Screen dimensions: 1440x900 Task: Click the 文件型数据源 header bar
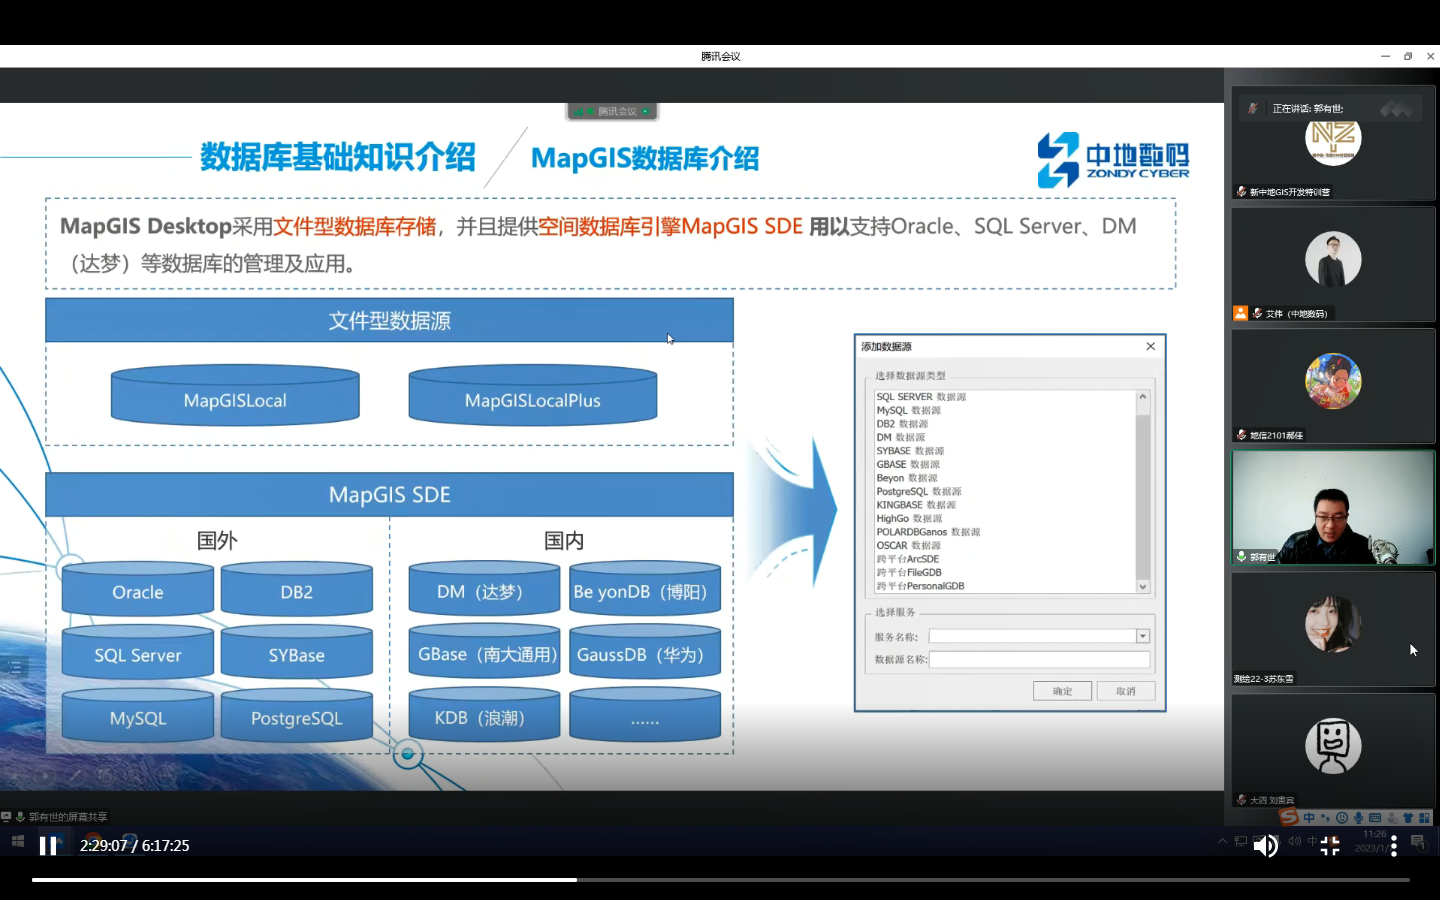[x=389, y=320]
